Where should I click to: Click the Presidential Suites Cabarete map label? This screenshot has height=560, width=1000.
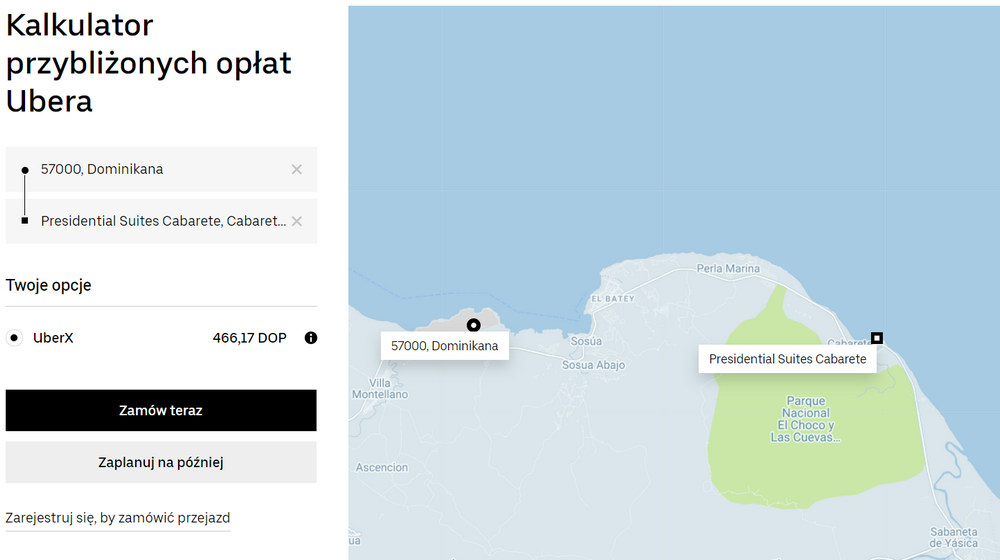coord(787,359)
